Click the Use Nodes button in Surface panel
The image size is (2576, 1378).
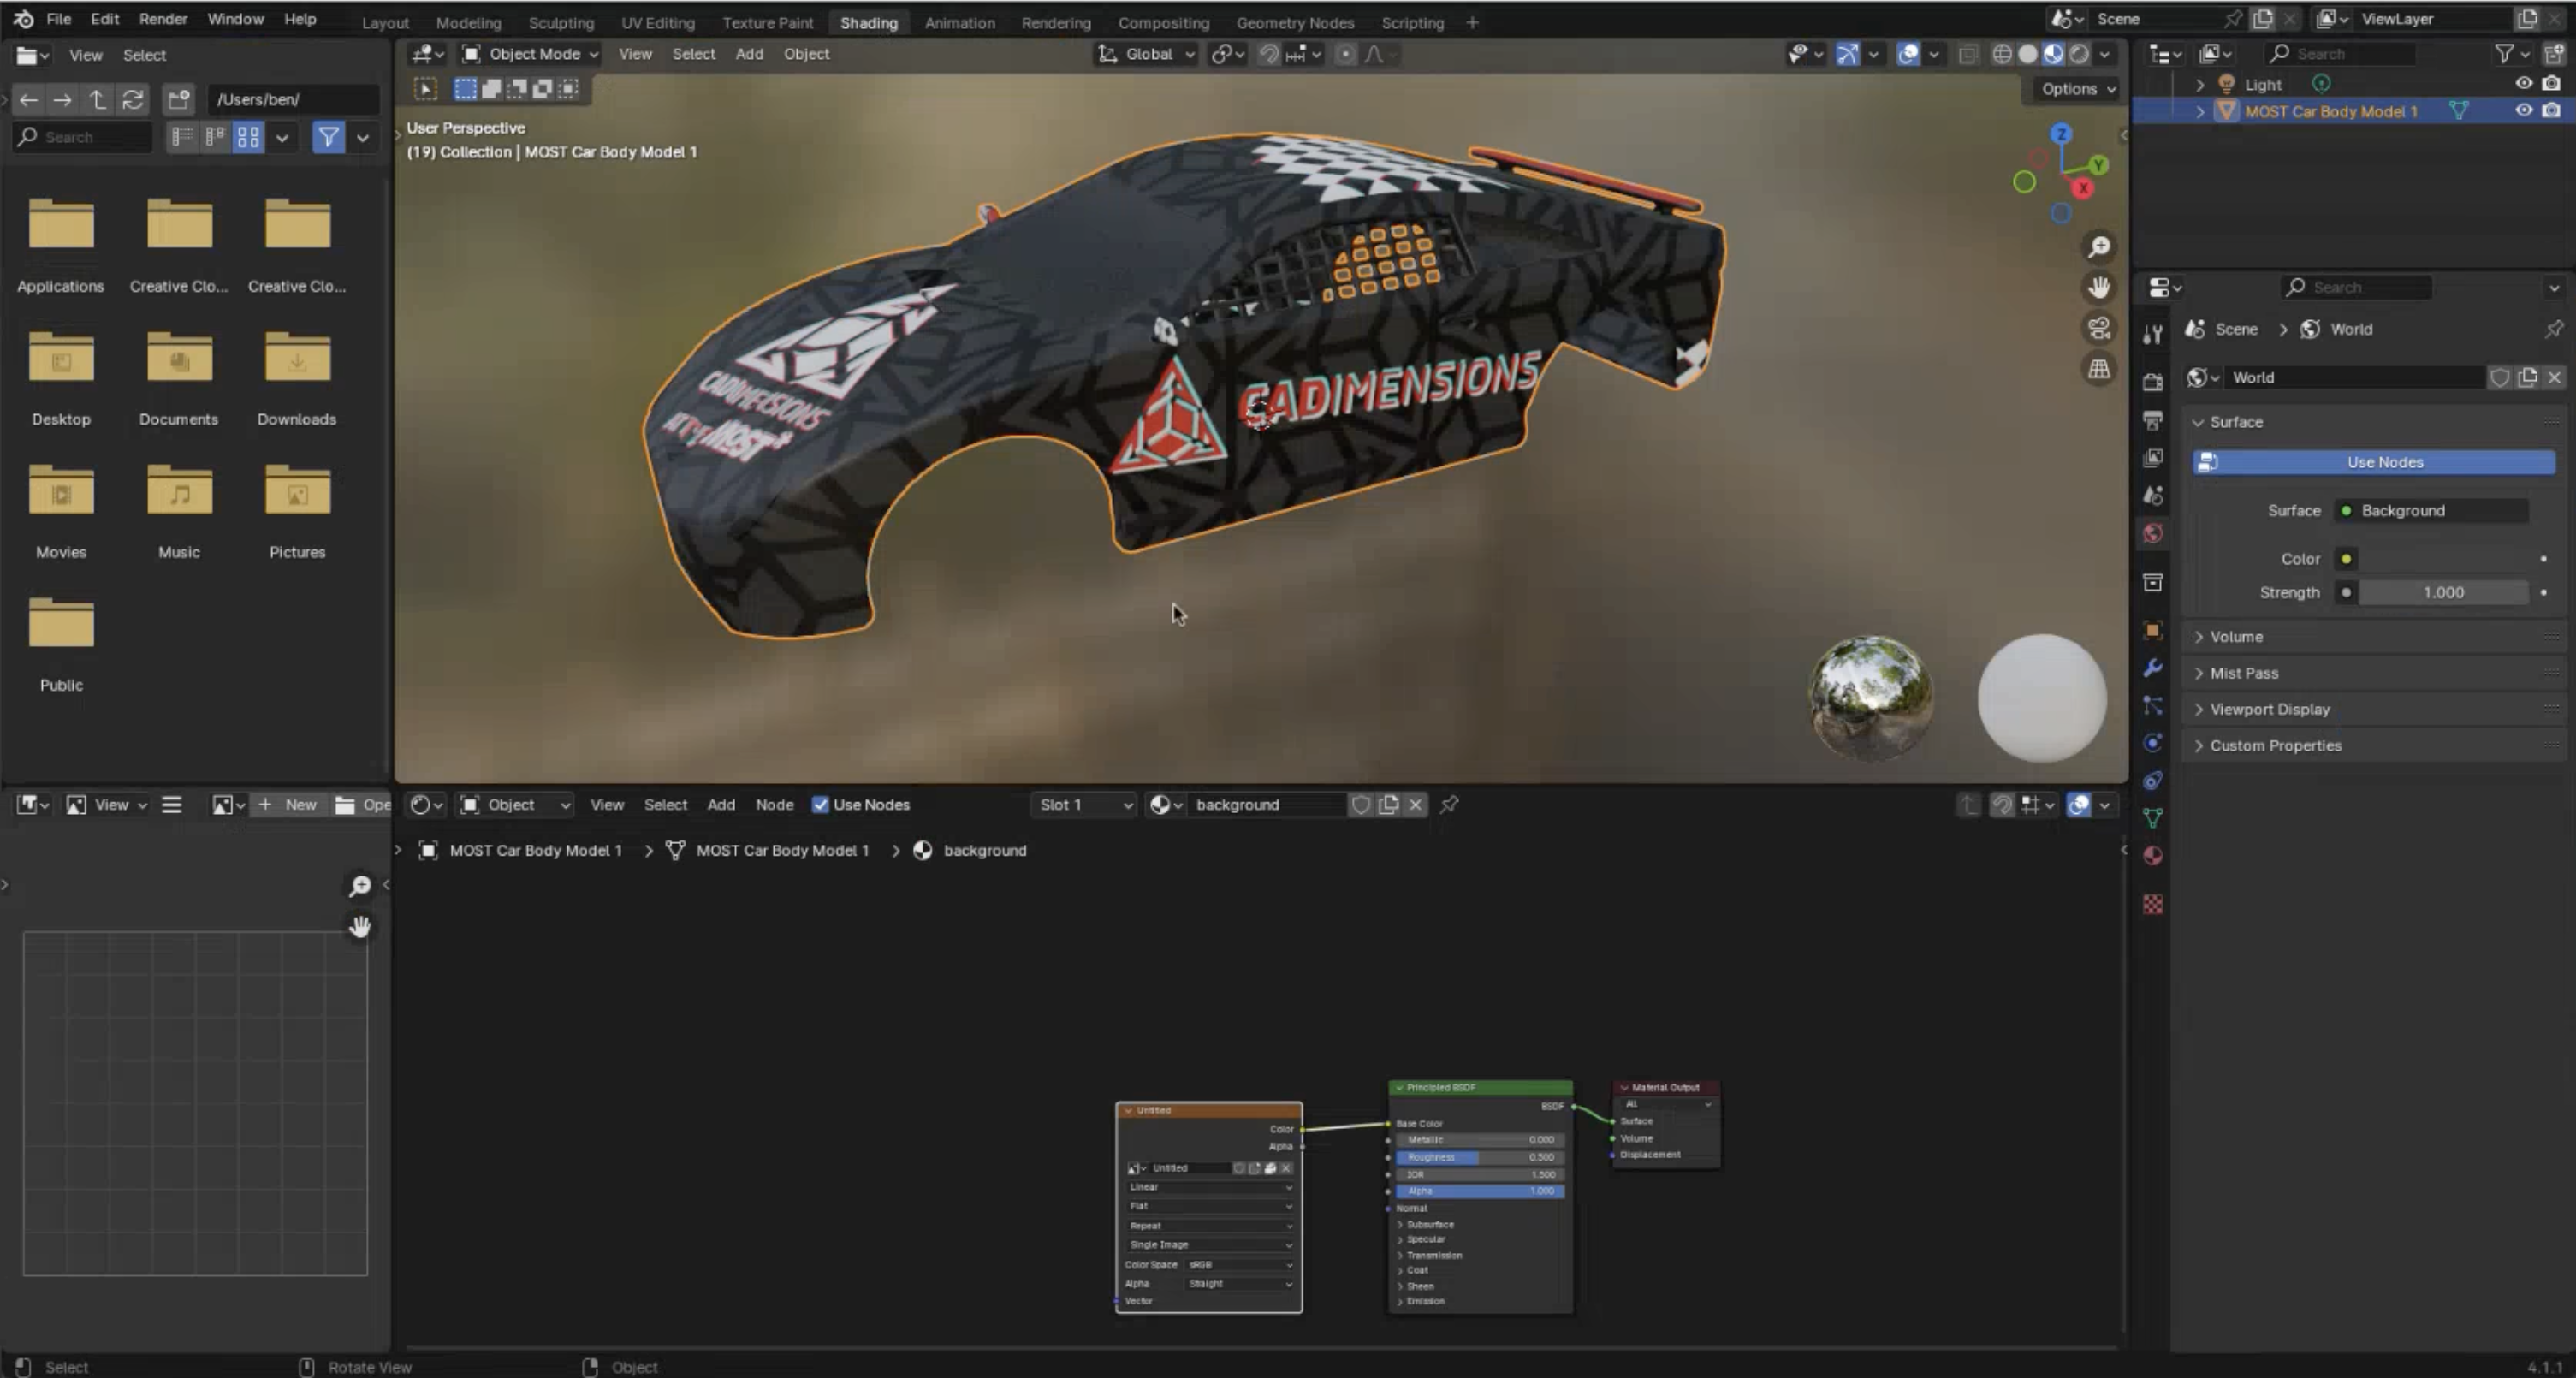pos(2374,462)
